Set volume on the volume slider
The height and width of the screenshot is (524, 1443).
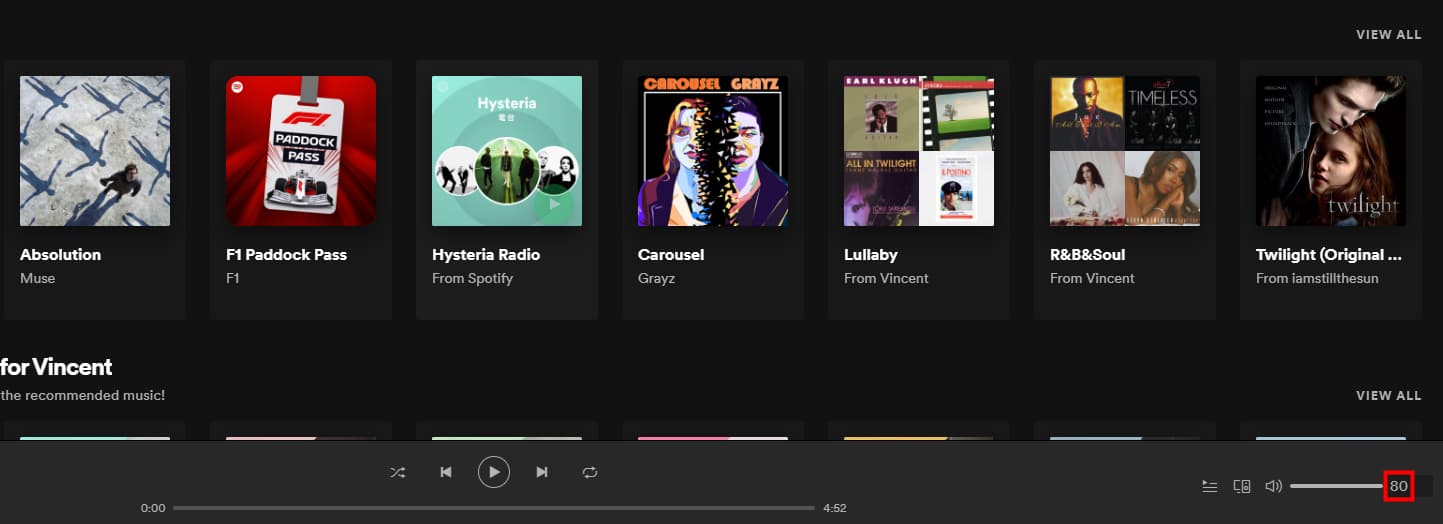1337,486
